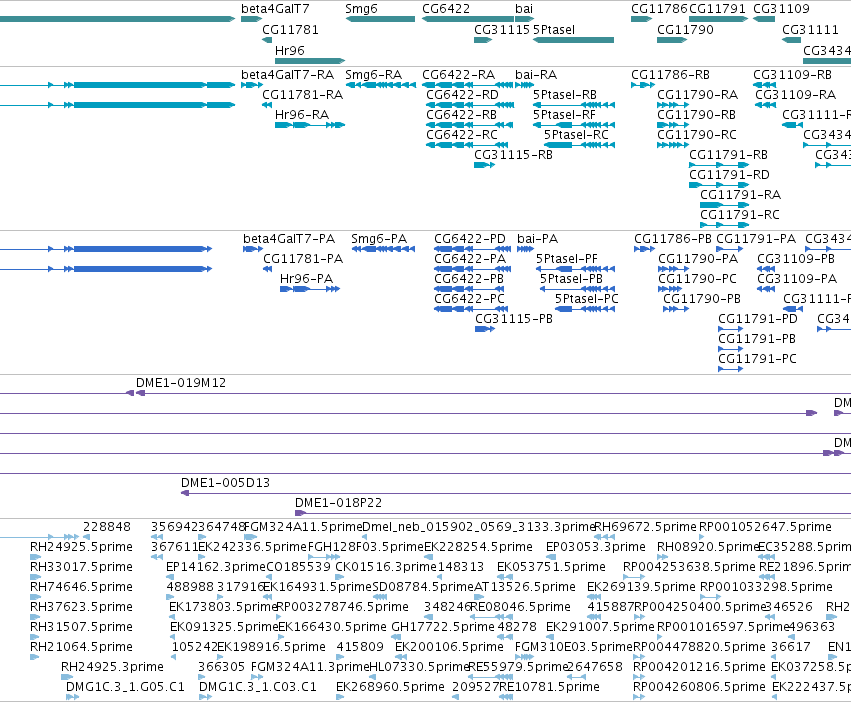851x702 pixels.
Task: Click EST EK173803.5prime
Action: pos(224,606)
